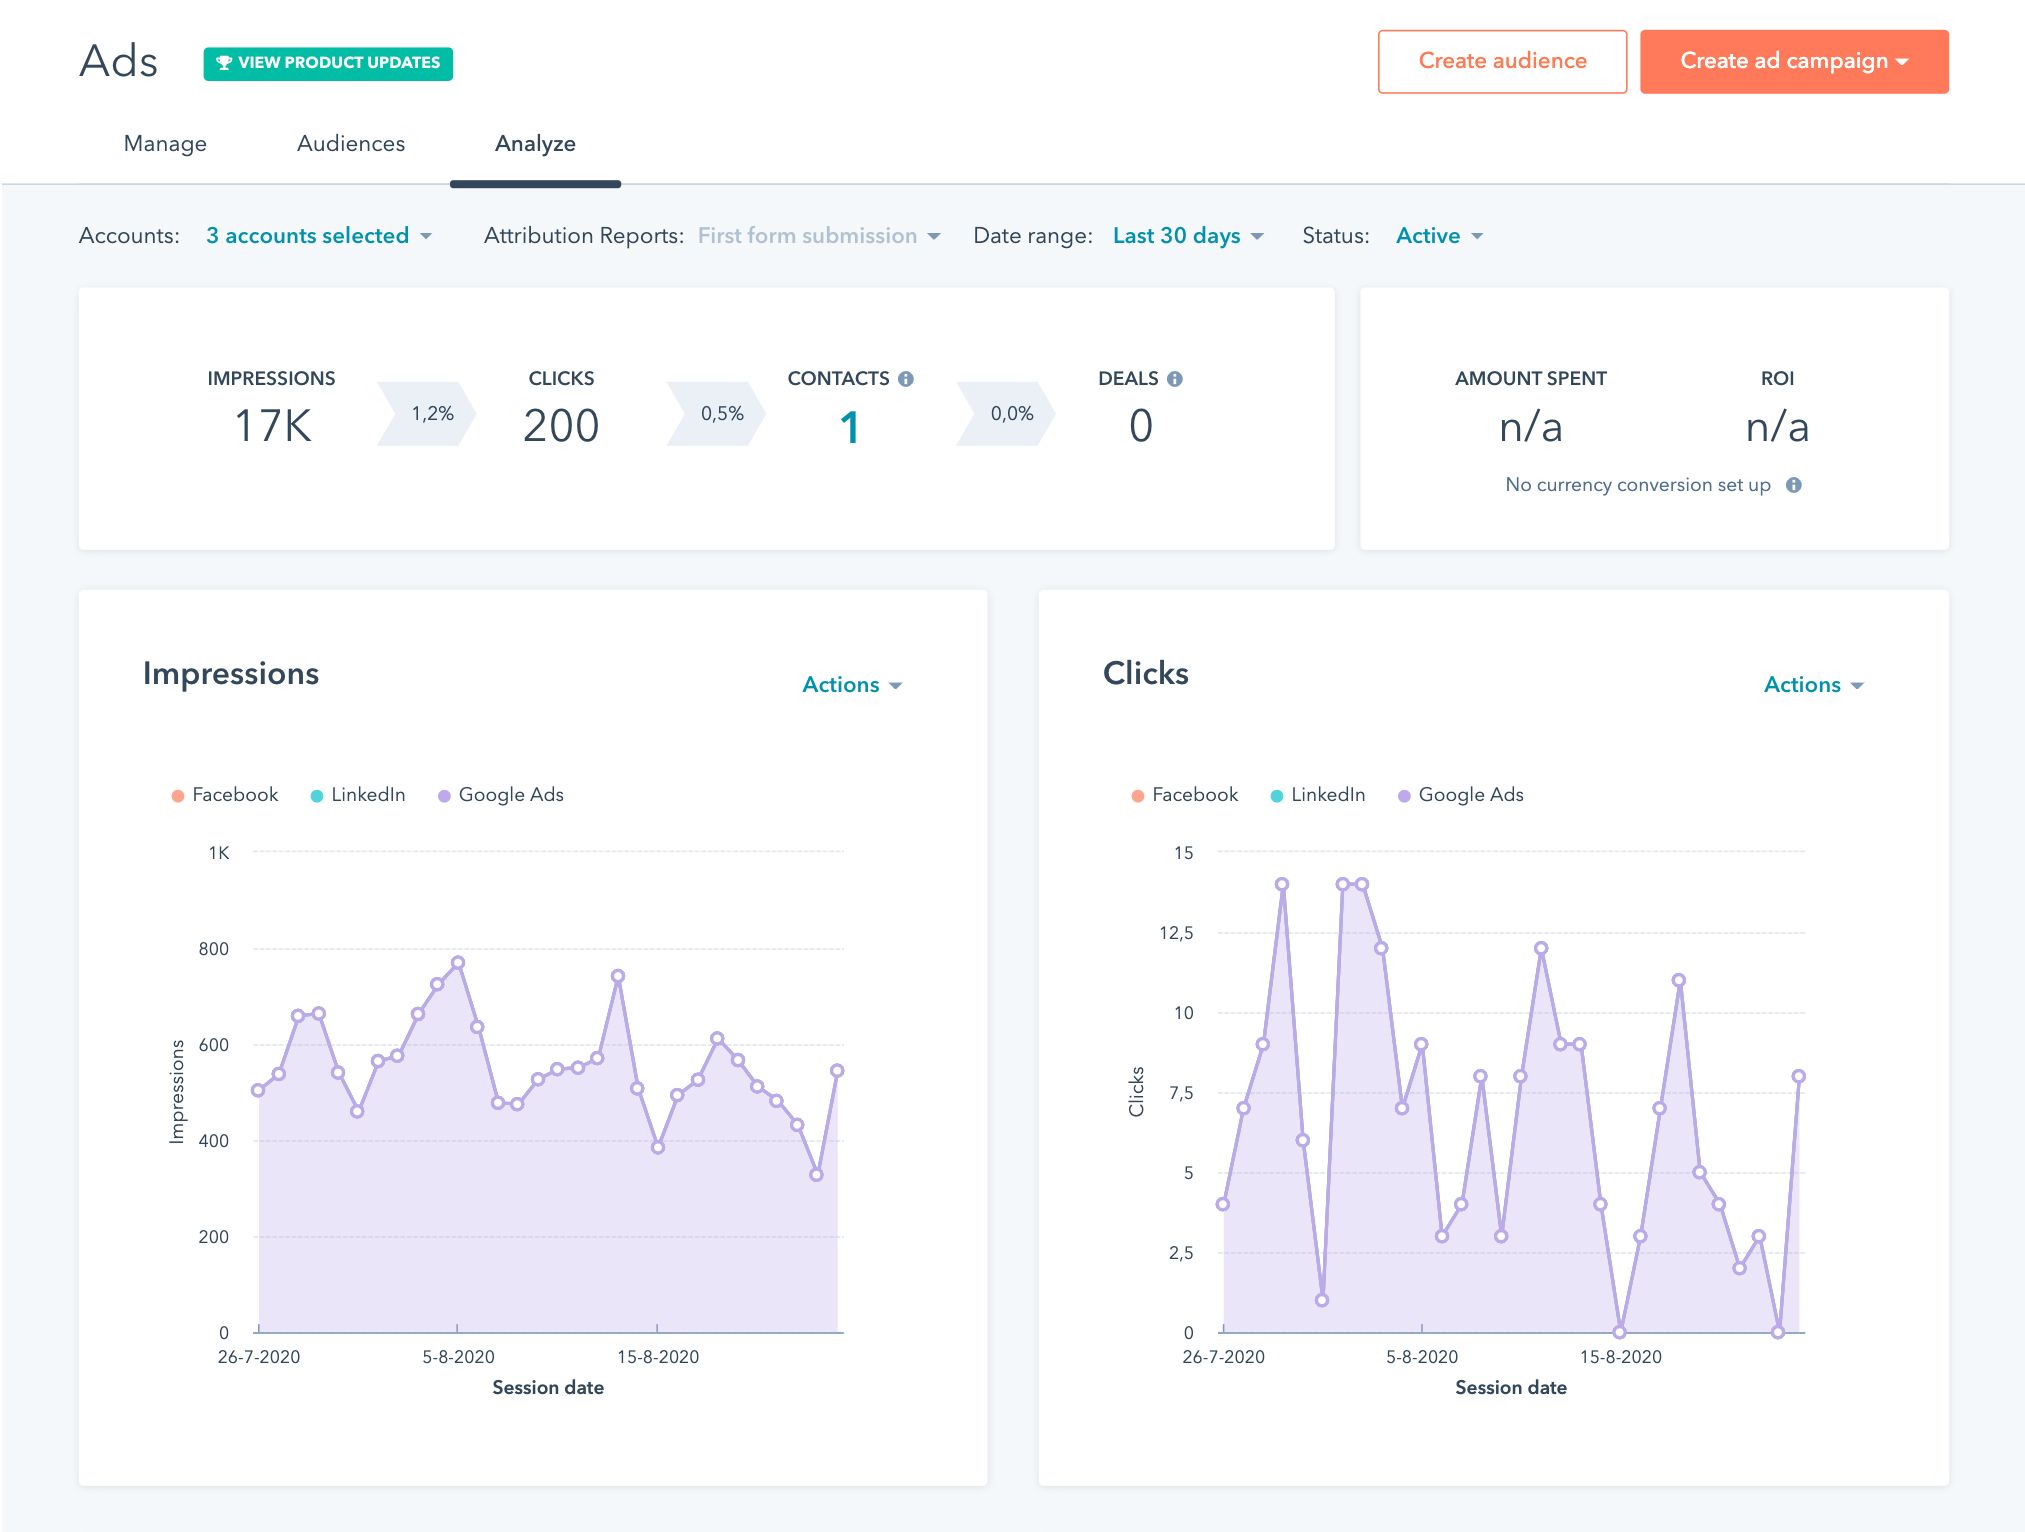Click the 5-8-2020 label on Impressions chart
Viewport: 2025px width, 1532px height.
458,1357
